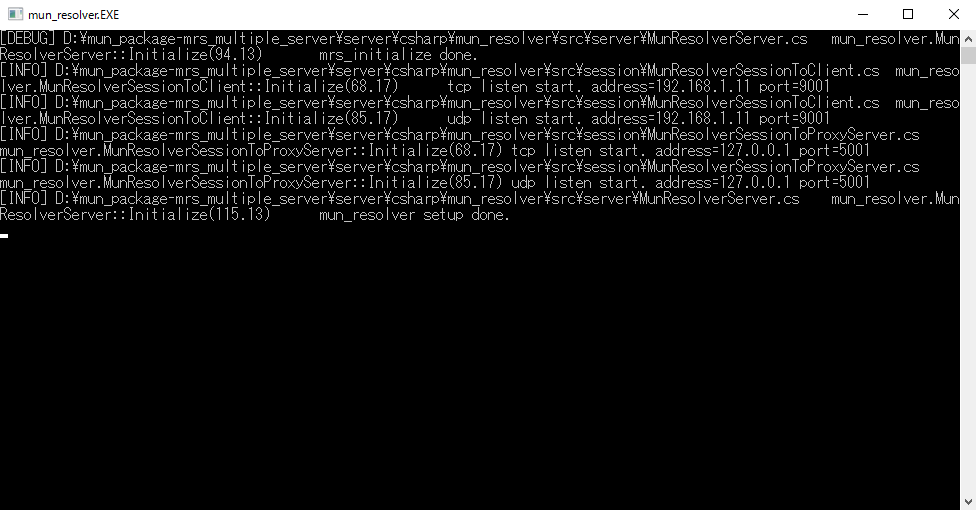976x510 pixels.
Task: Minimize the mun_resolver.EXE console window
Action: tap(863, 14)
